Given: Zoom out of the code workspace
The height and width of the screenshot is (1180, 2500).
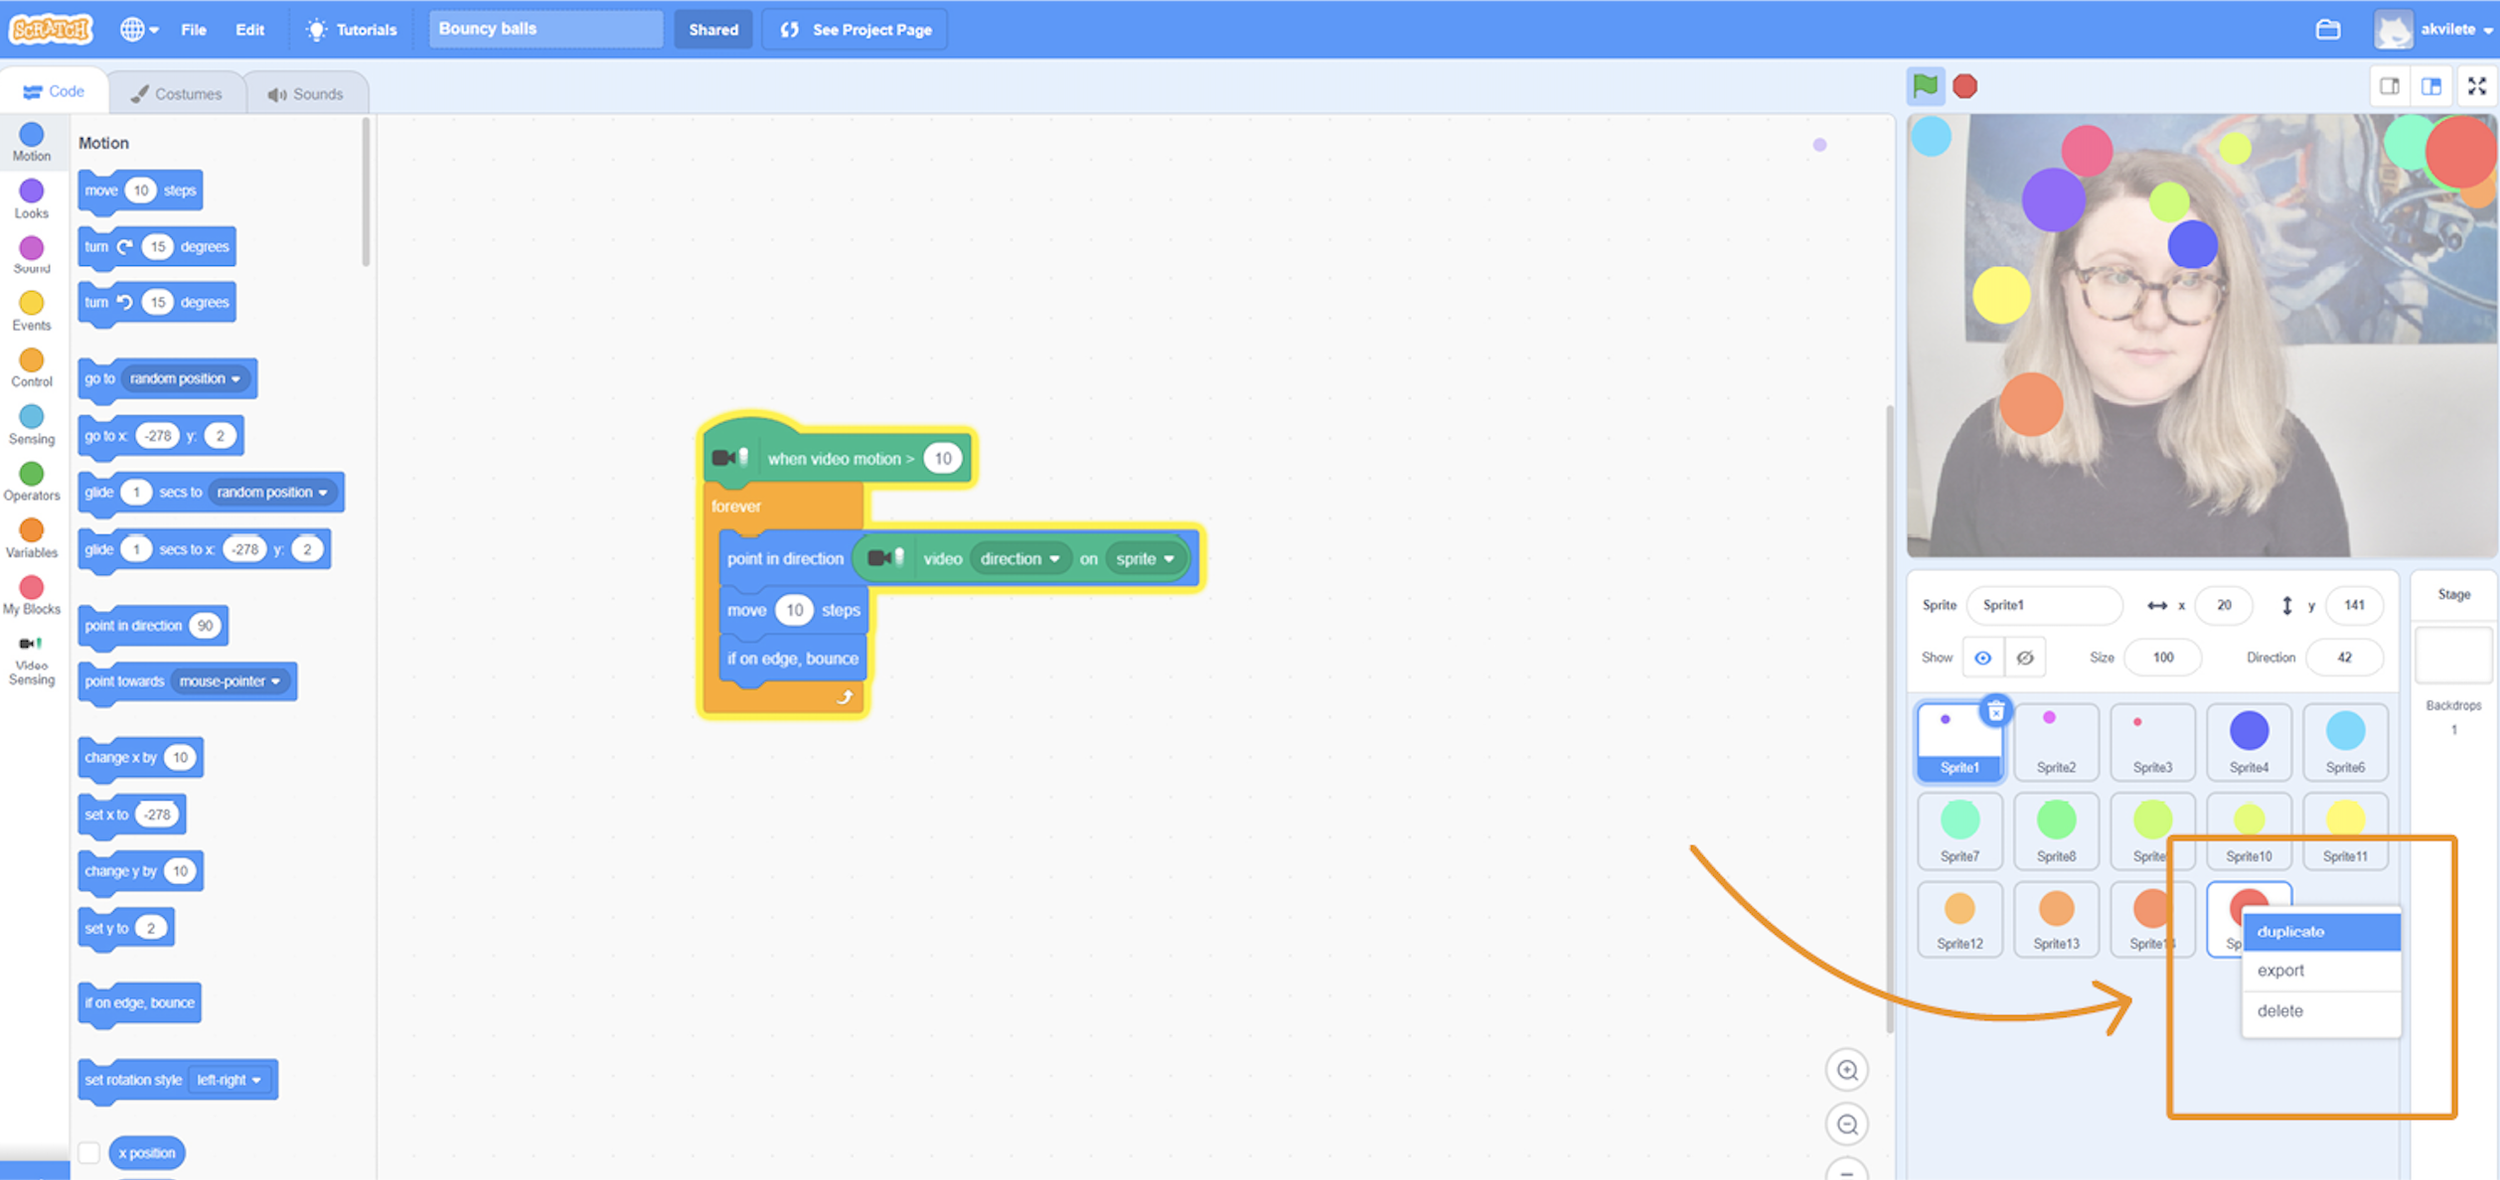Looking at the screenshot, I should tap(1847, 1124).
